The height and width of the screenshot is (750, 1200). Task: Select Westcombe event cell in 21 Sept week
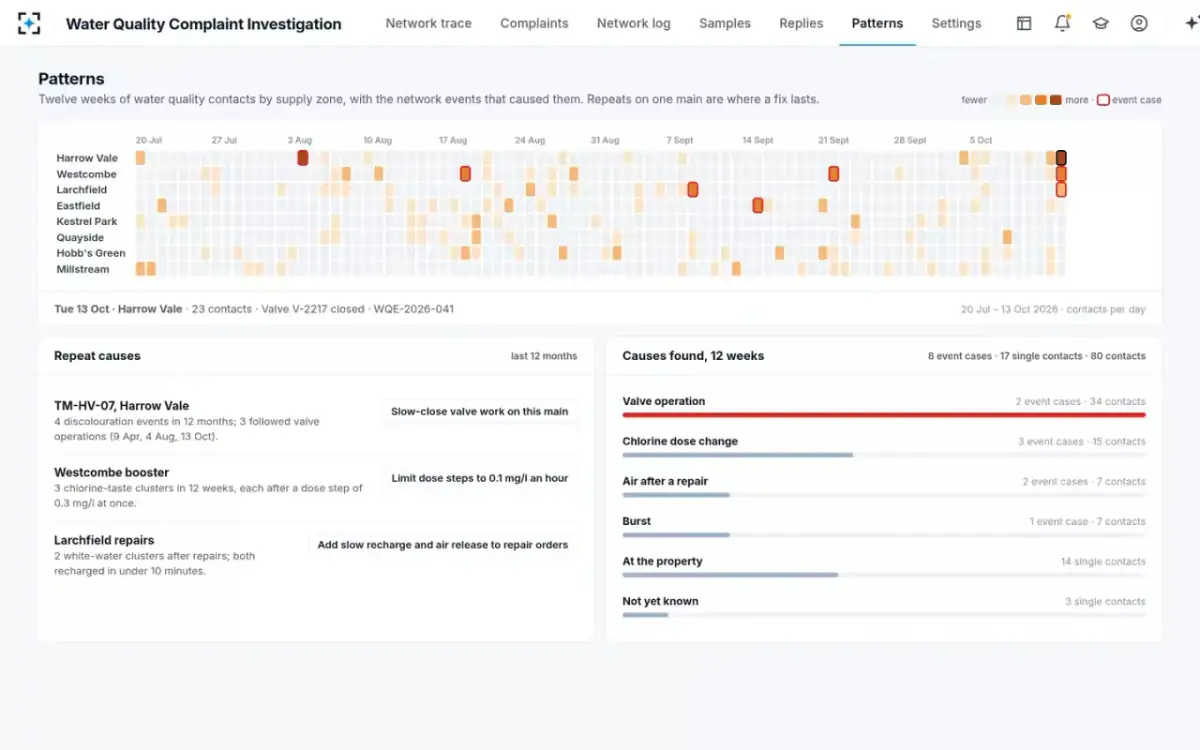point(833,174)
